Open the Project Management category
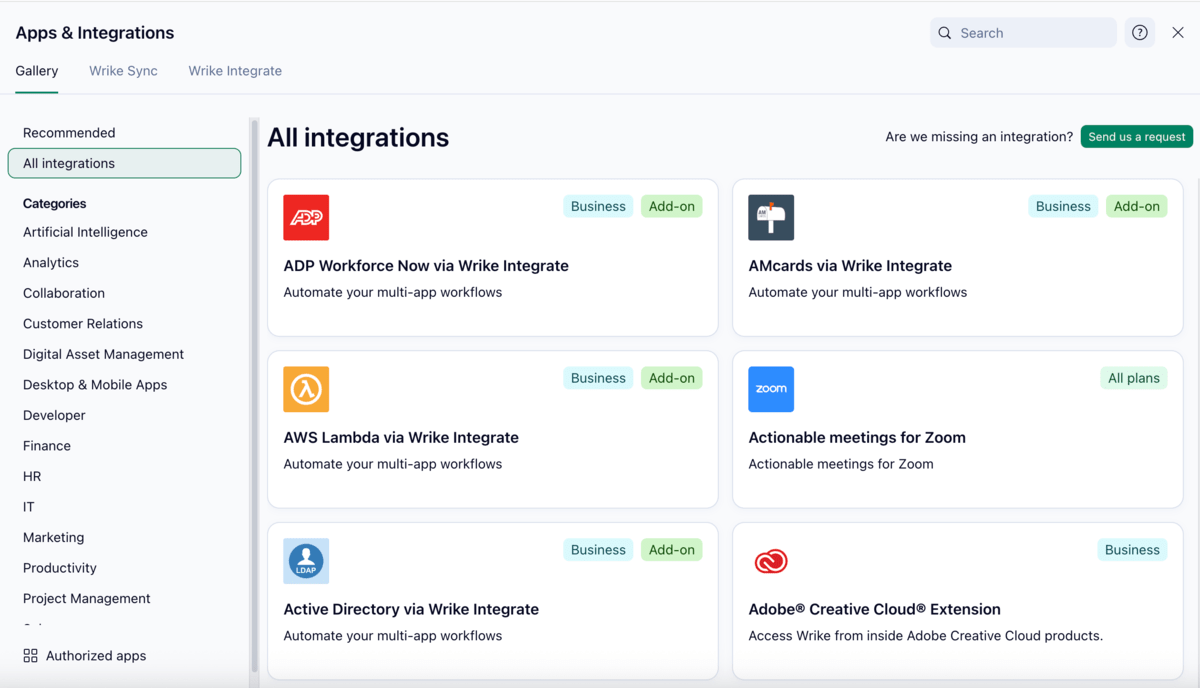The image size is (1200, 688). click(86, 598)
